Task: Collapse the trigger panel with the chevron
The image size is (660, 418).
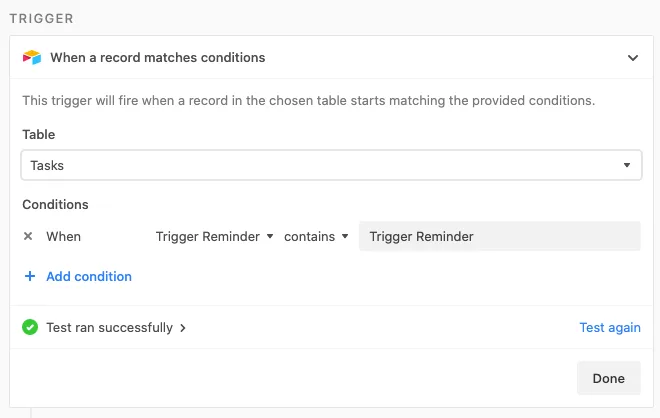Action: 633,58
